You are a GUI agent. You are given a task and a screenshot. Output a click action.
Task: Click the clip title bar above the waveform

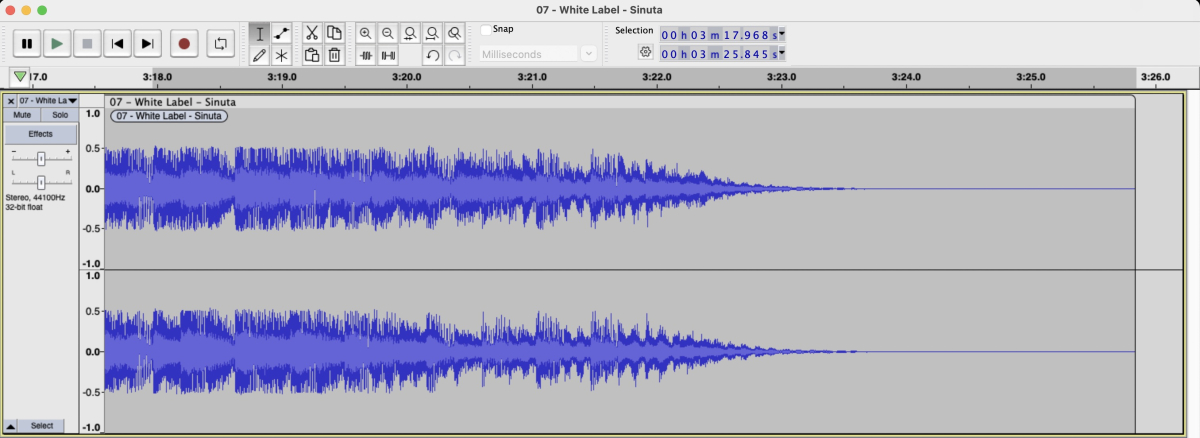[x=620, y=101]
